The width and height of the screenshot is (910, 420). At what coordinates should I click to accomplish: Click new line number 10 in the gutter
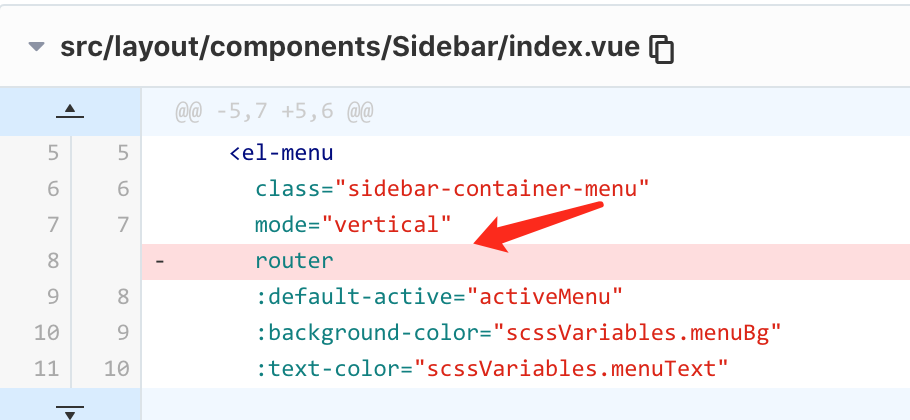(x=117, y=368)
